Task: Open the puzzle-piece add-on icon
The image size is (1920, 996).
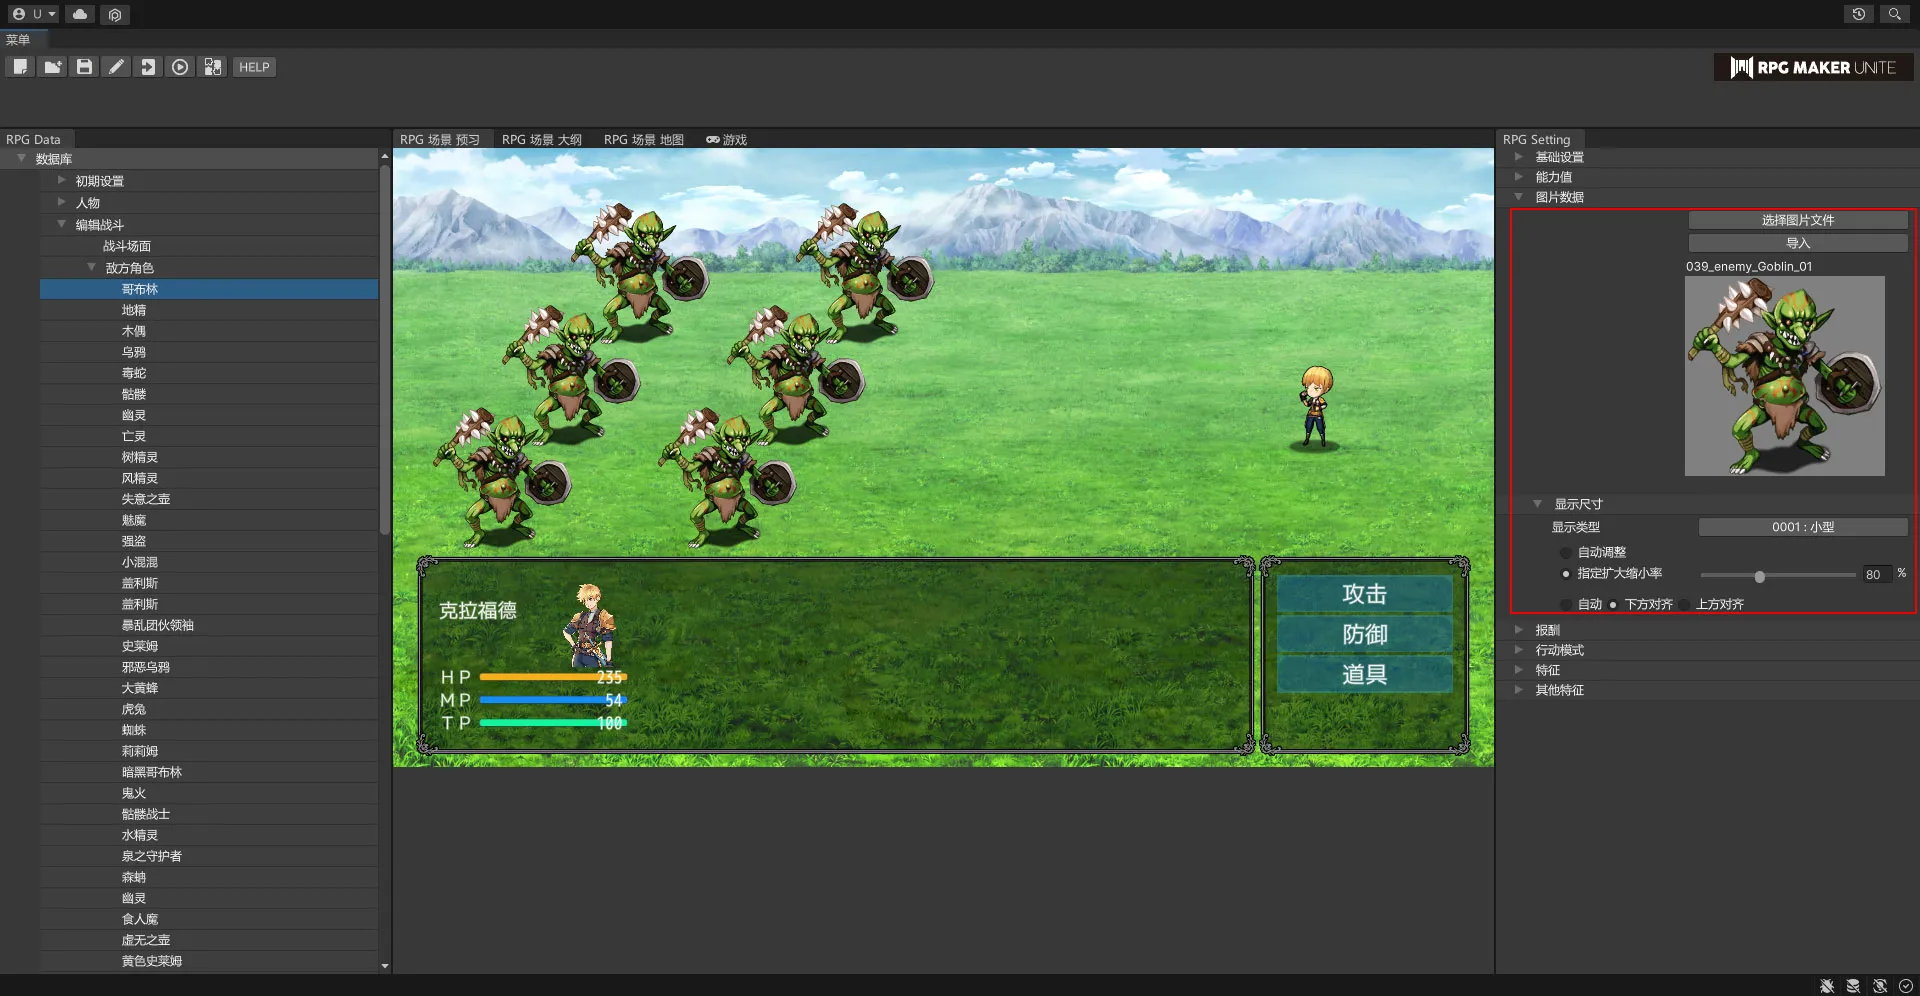Action: point(212,67)
